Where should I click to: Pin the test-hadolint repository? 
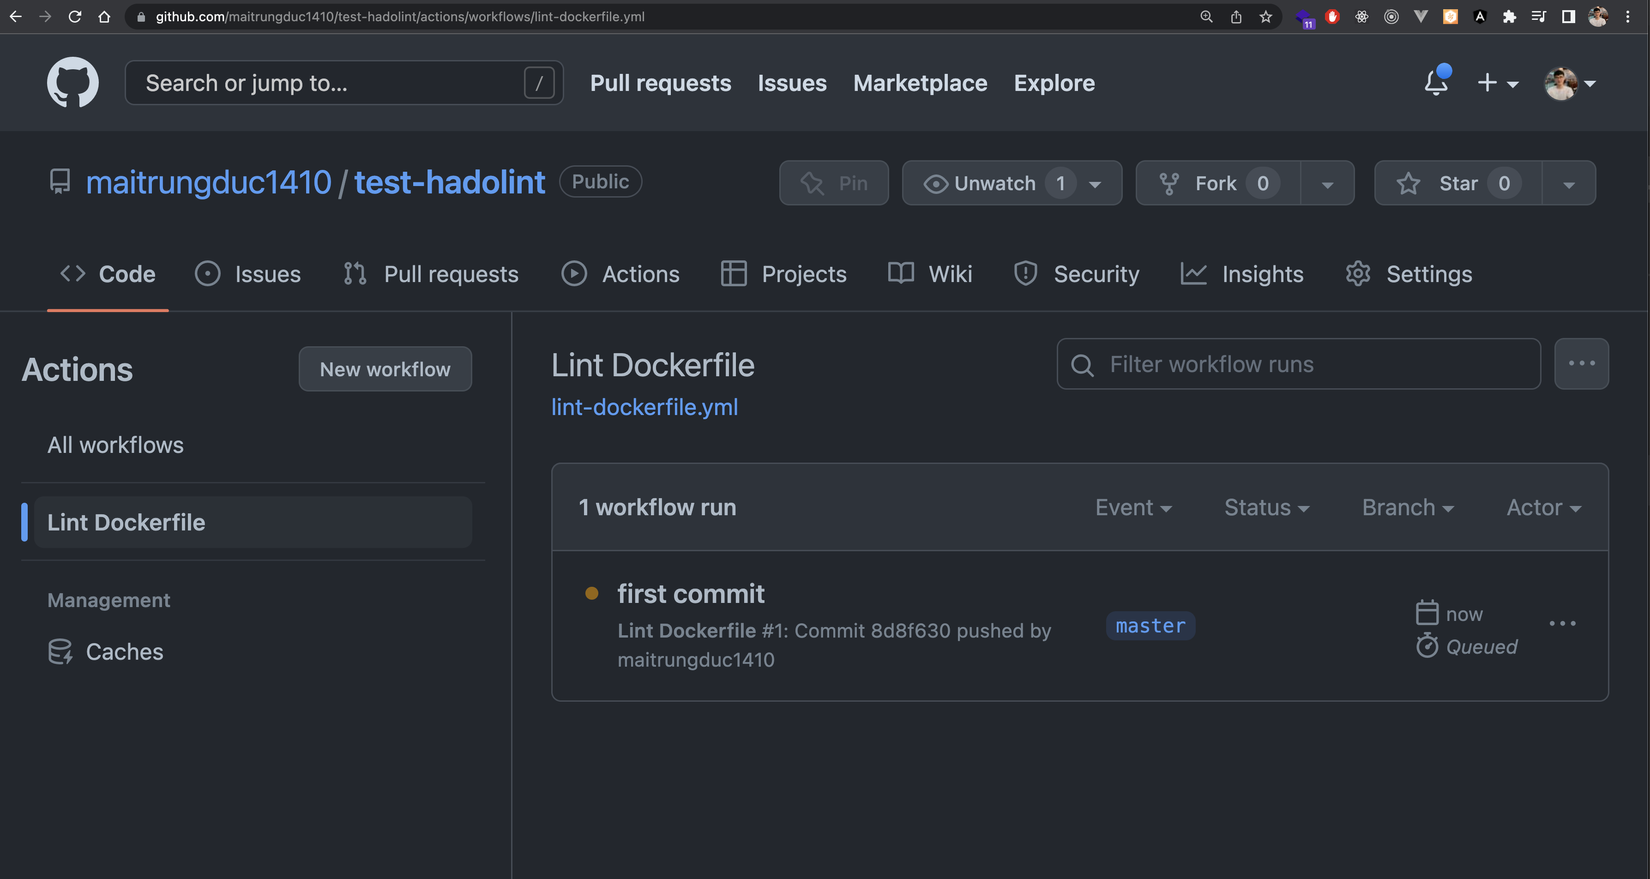tap(834, 183)
